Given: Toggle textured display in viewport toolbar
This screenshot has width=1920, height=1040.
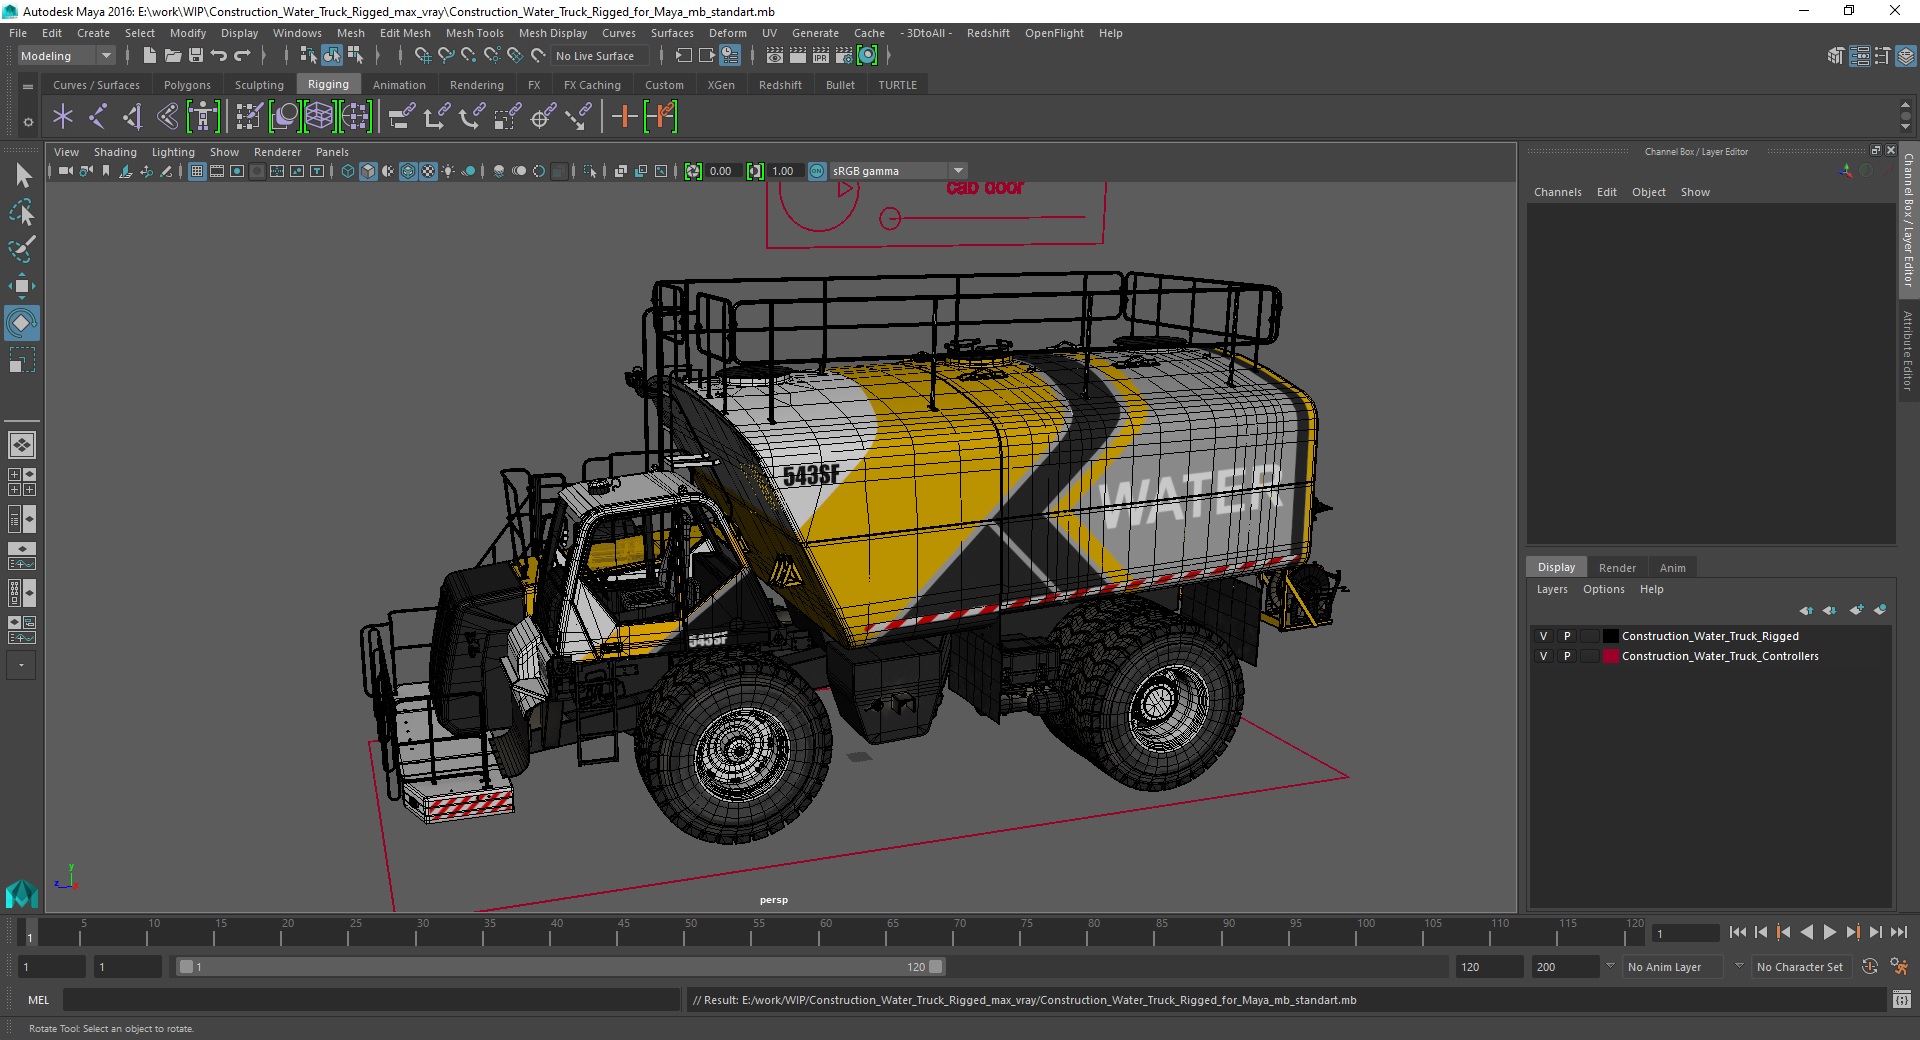Looking at the screenshot, I should 428,171.
